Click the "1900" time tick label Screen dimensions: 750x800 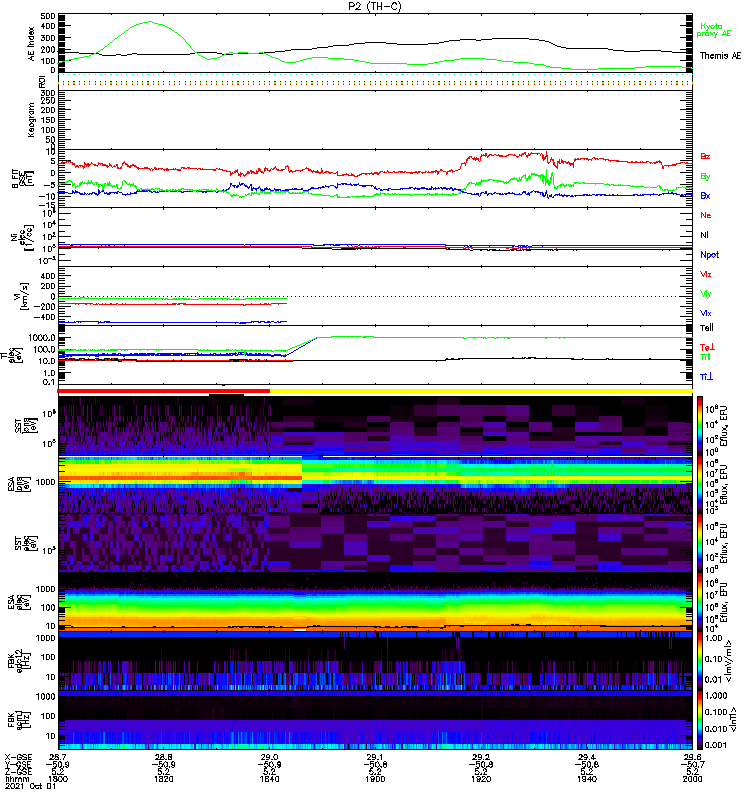click(375, 779)
